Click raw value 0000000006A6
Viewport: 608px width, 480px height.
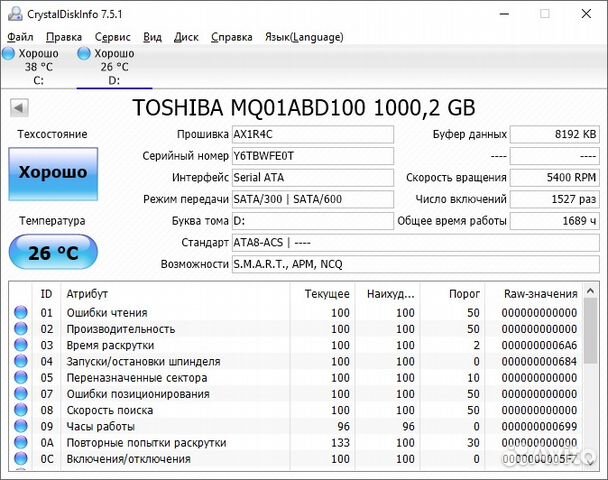[539, 345]
